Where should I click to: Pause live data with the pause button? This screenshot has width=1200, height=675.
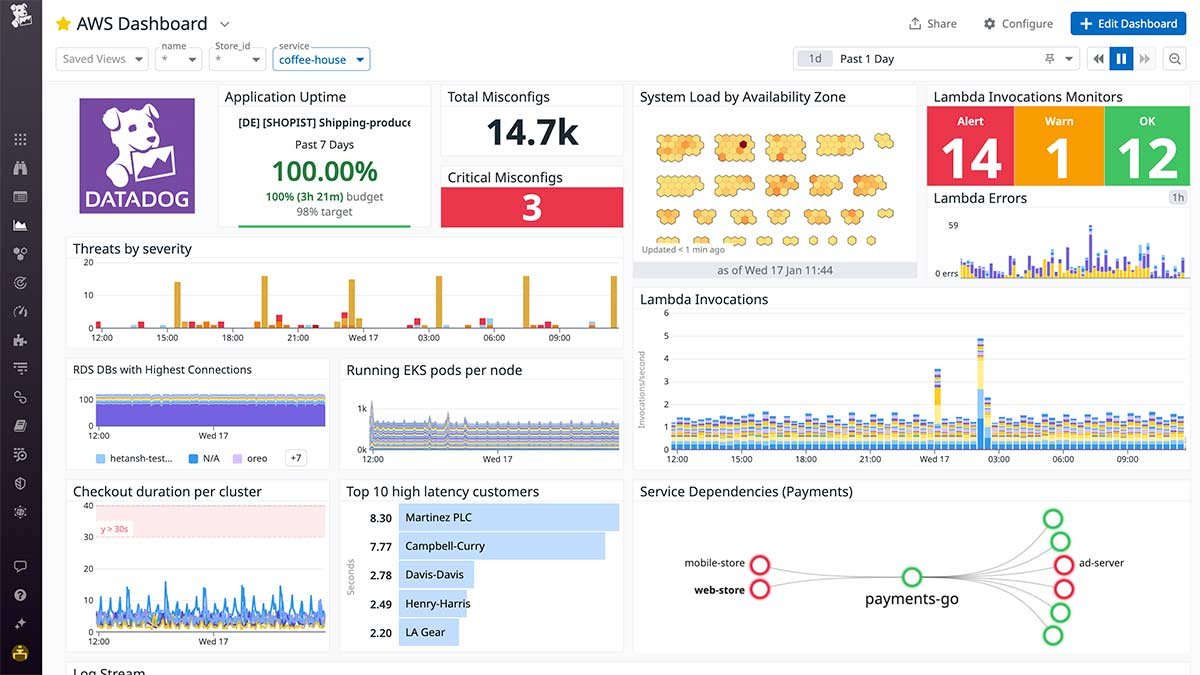[x=1120, y=58]
